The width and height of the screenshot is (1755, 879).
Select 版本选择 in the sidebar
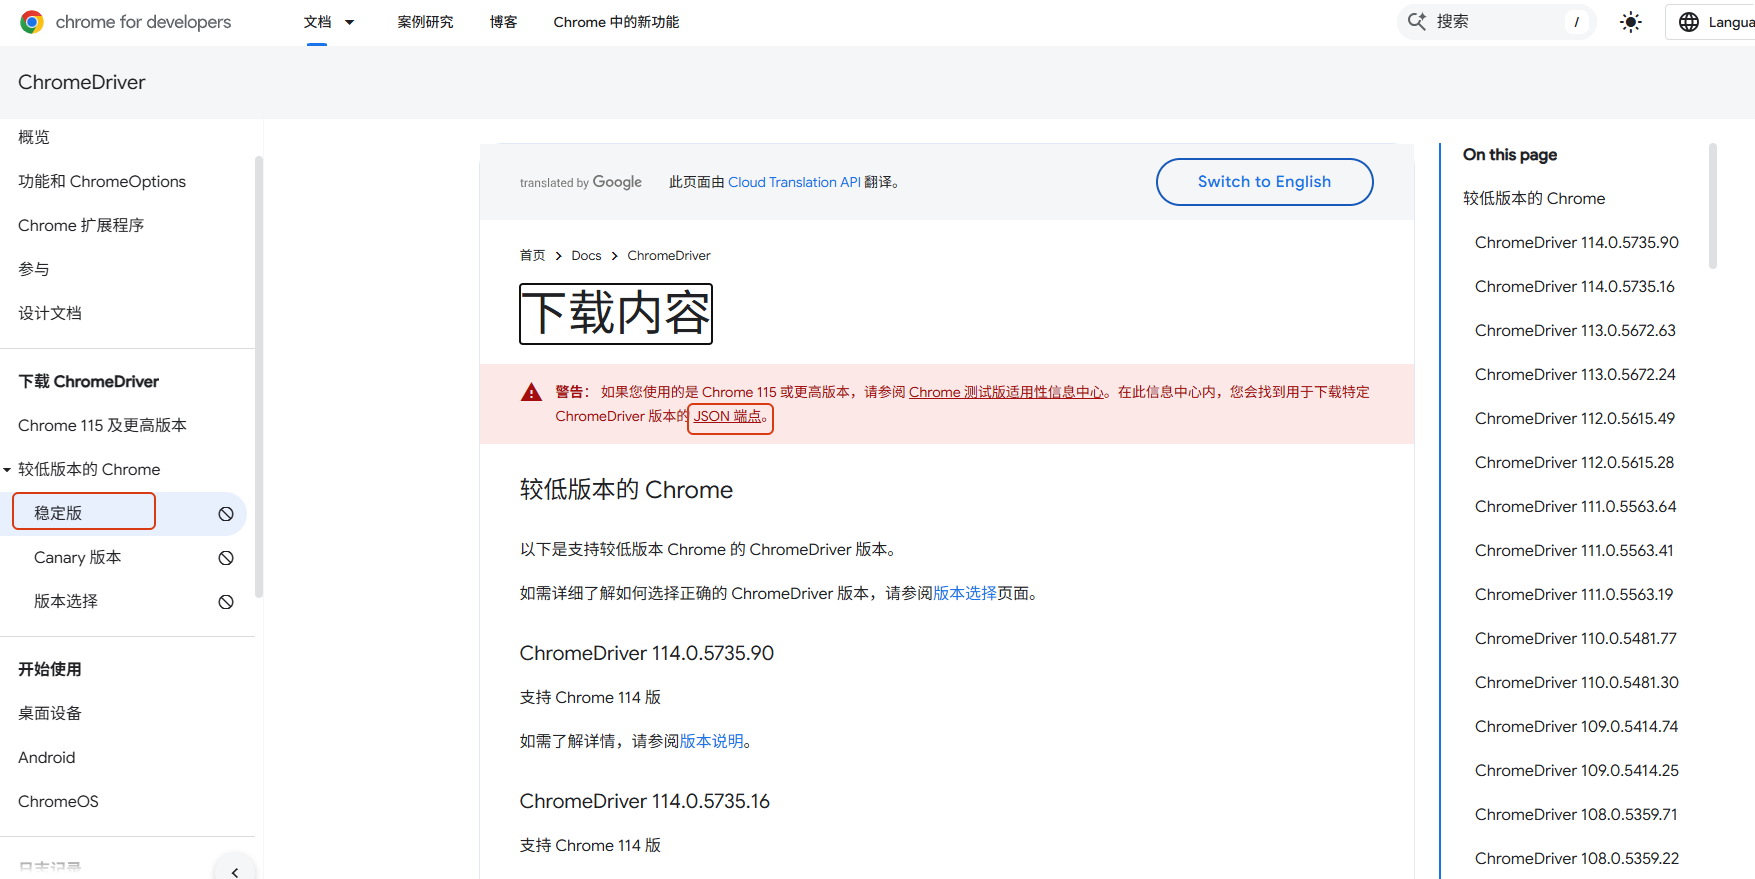click(66, 601)
